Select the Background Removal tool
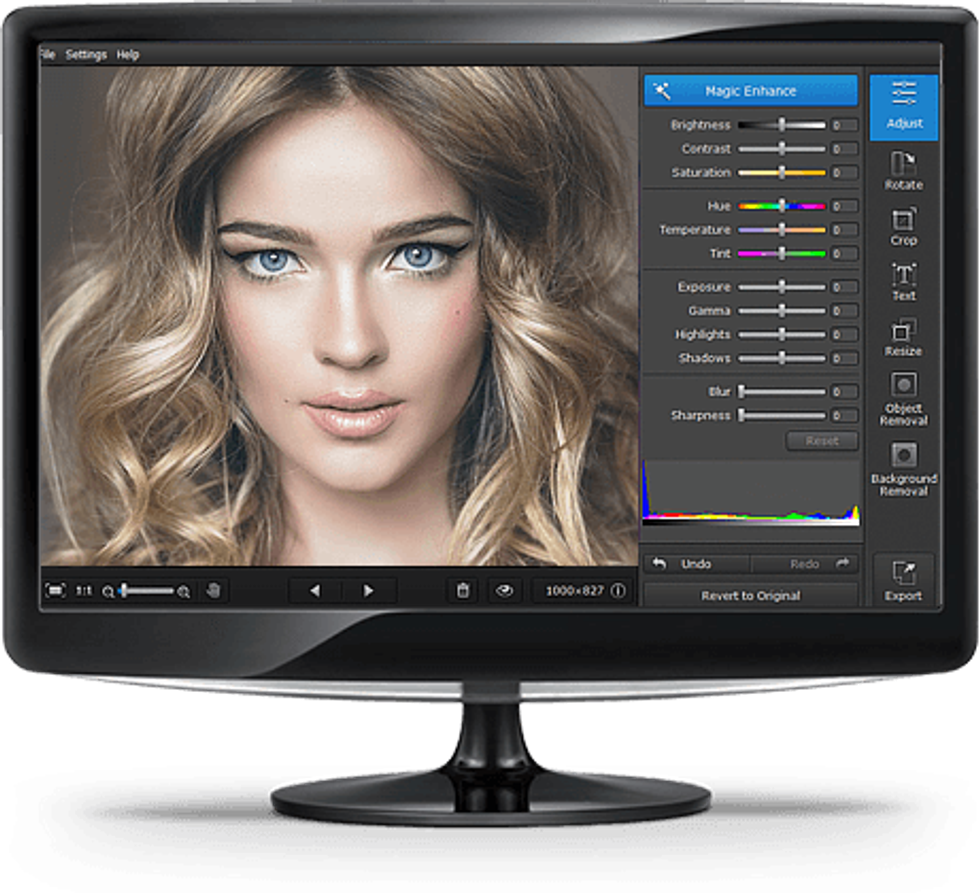The image size is (980, 893). (903, 468)
